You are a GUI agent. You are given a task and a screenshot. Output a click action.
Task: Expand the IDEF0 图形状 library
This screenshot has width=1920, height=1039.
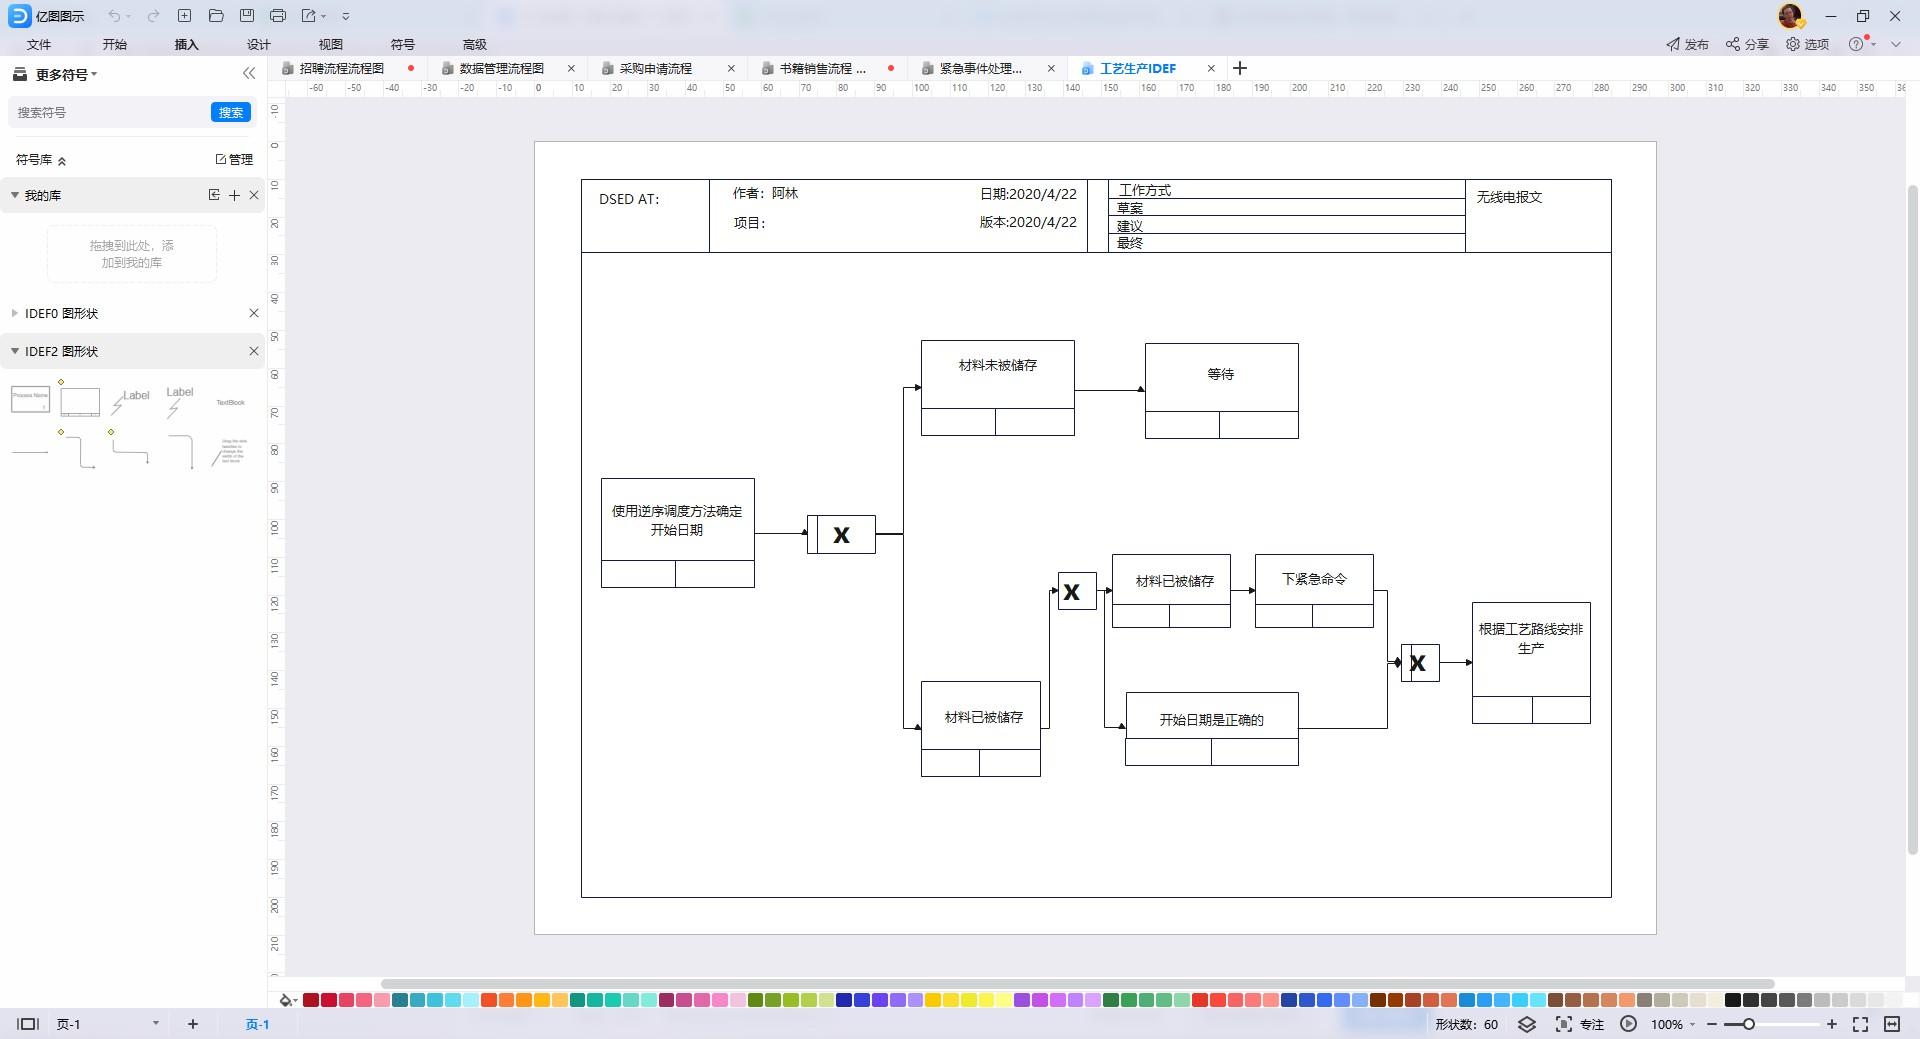point(61,313)
